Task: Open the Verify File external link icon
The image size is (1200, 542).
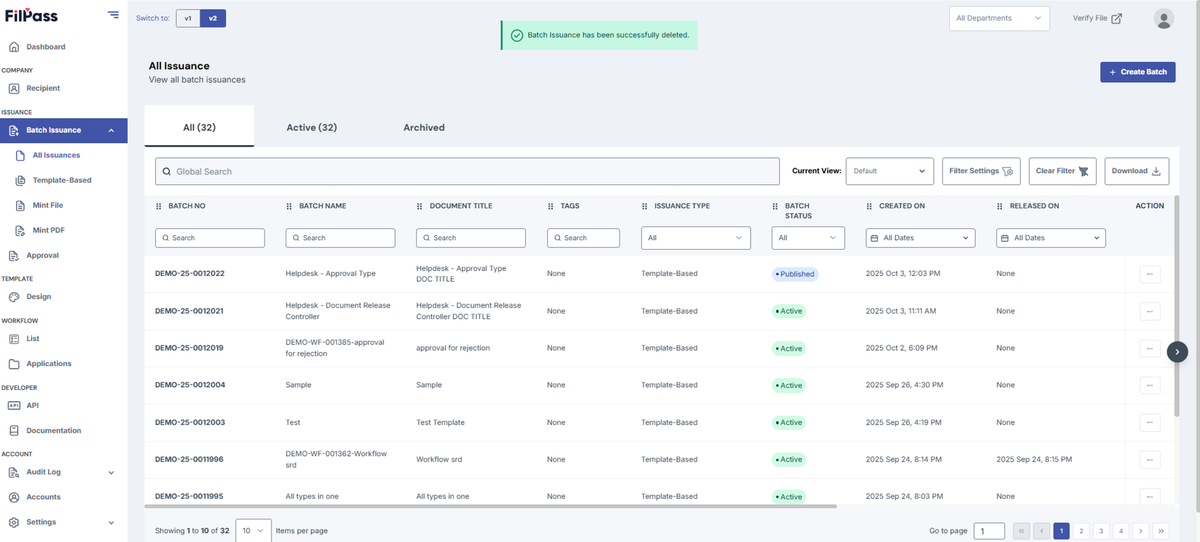Action: (1116, 18)
